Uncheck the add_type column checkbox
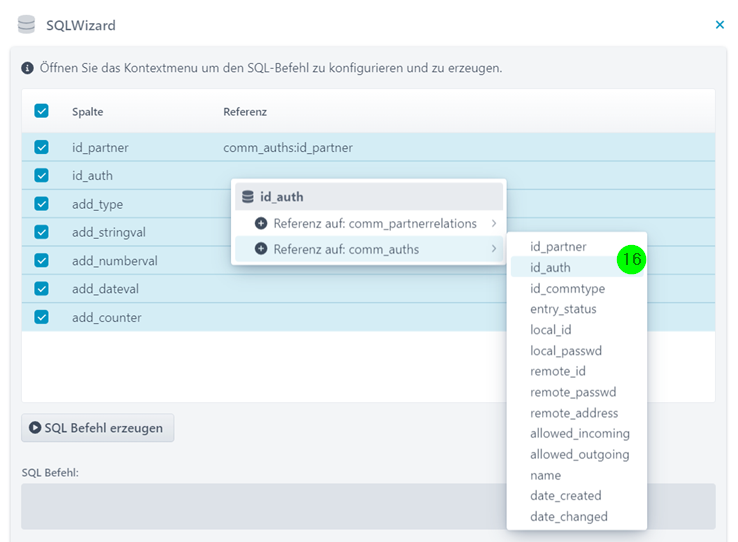The width and height of the screenshot is (738, 542). 41,204
